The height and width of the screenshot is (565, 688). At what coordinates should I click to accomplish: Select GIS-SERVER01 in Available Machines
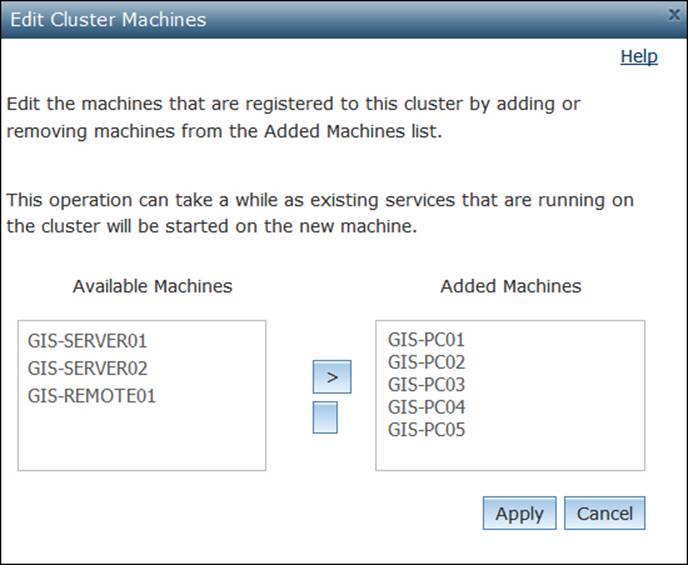pyautogui.click(x=88, y=340)
